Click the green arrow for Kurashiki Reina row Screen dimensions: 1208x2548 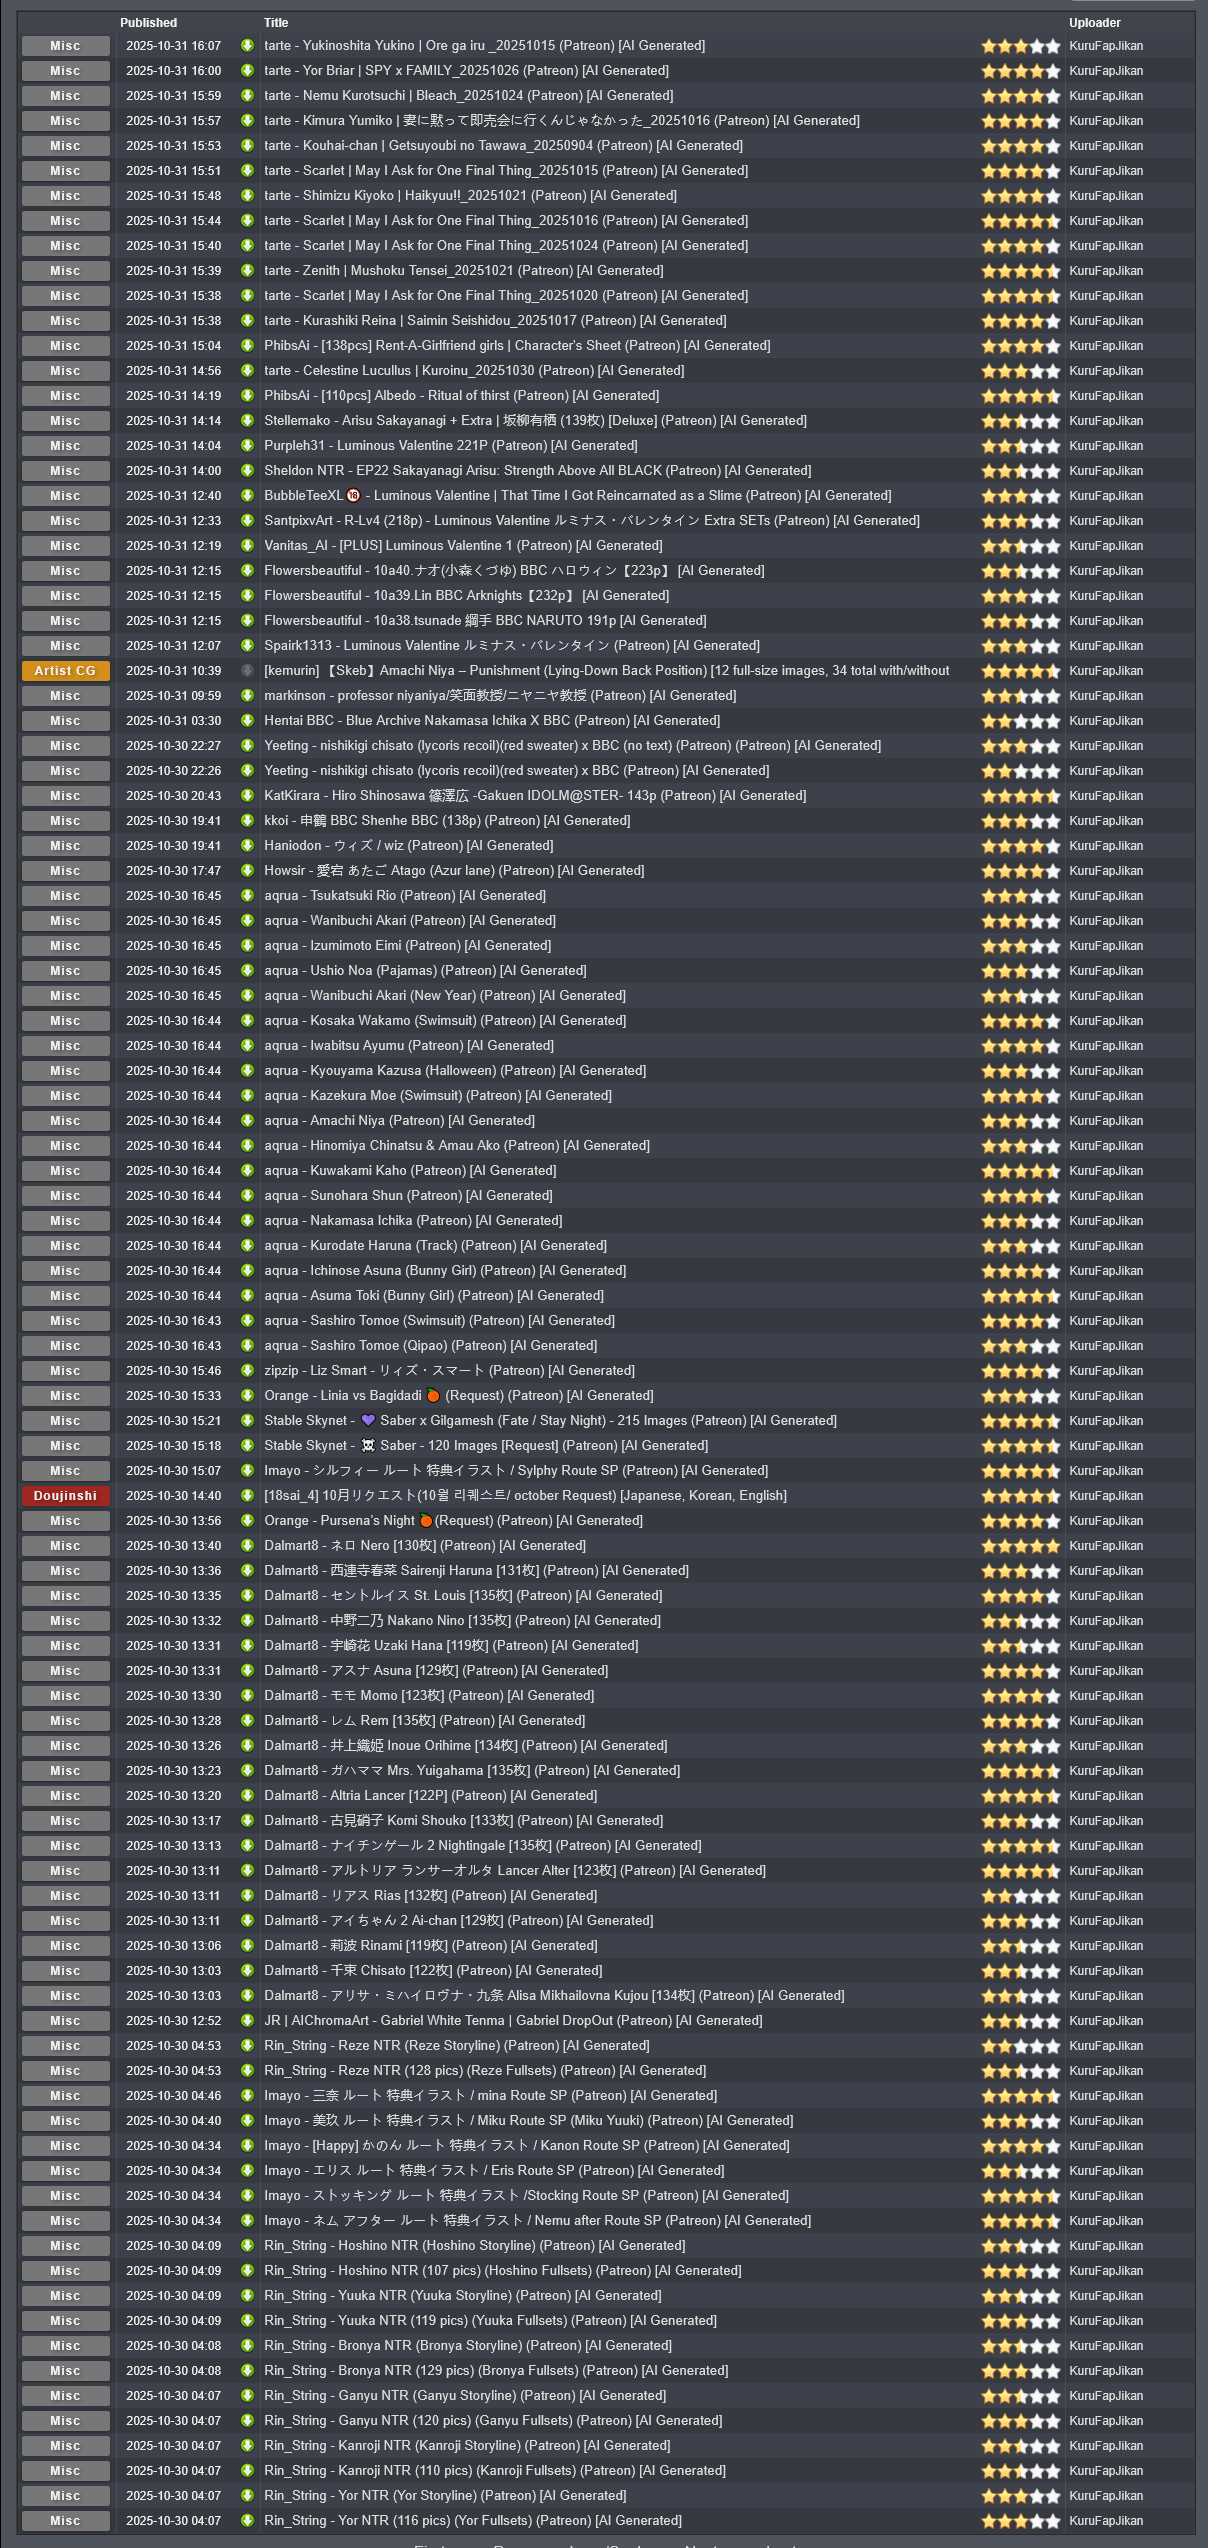point(247,321)
